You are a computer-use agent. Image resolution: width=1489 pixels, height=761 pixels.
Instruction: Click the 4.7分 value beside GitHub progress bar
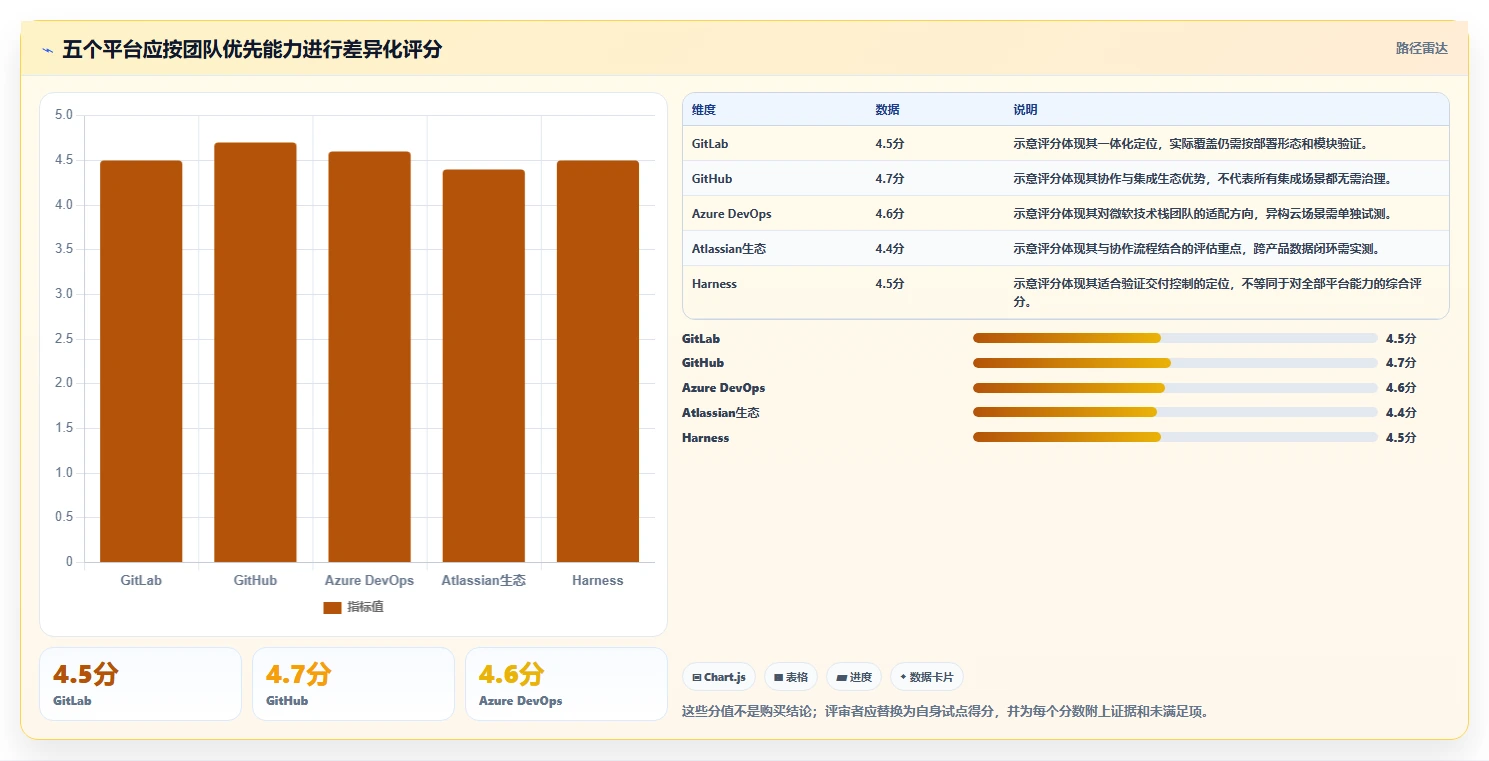tap(1401, 363)
